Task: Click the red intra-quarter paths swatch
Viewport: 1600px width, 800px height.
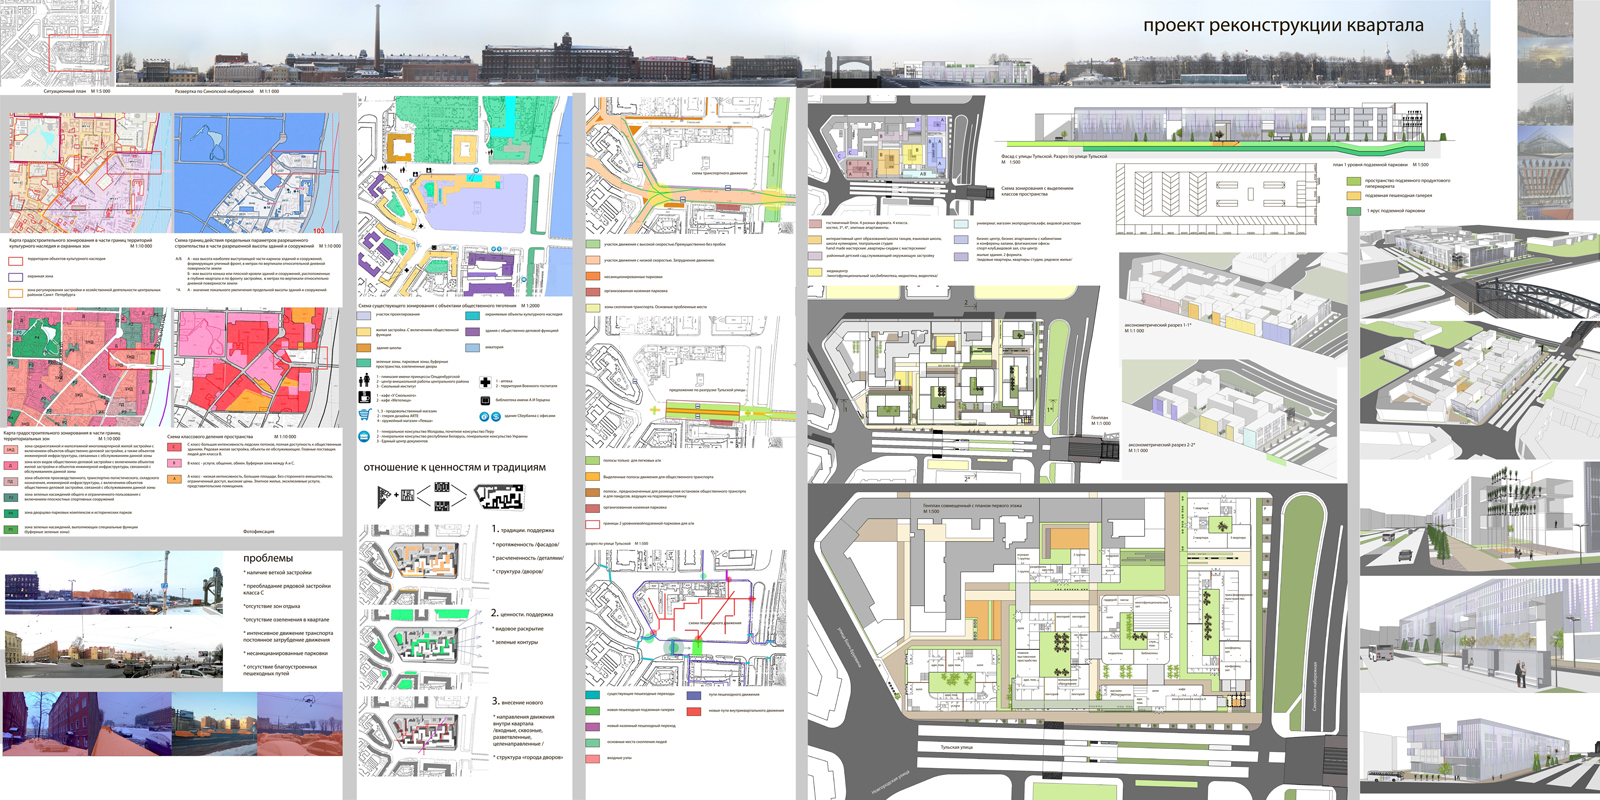Action: point(694,710)
